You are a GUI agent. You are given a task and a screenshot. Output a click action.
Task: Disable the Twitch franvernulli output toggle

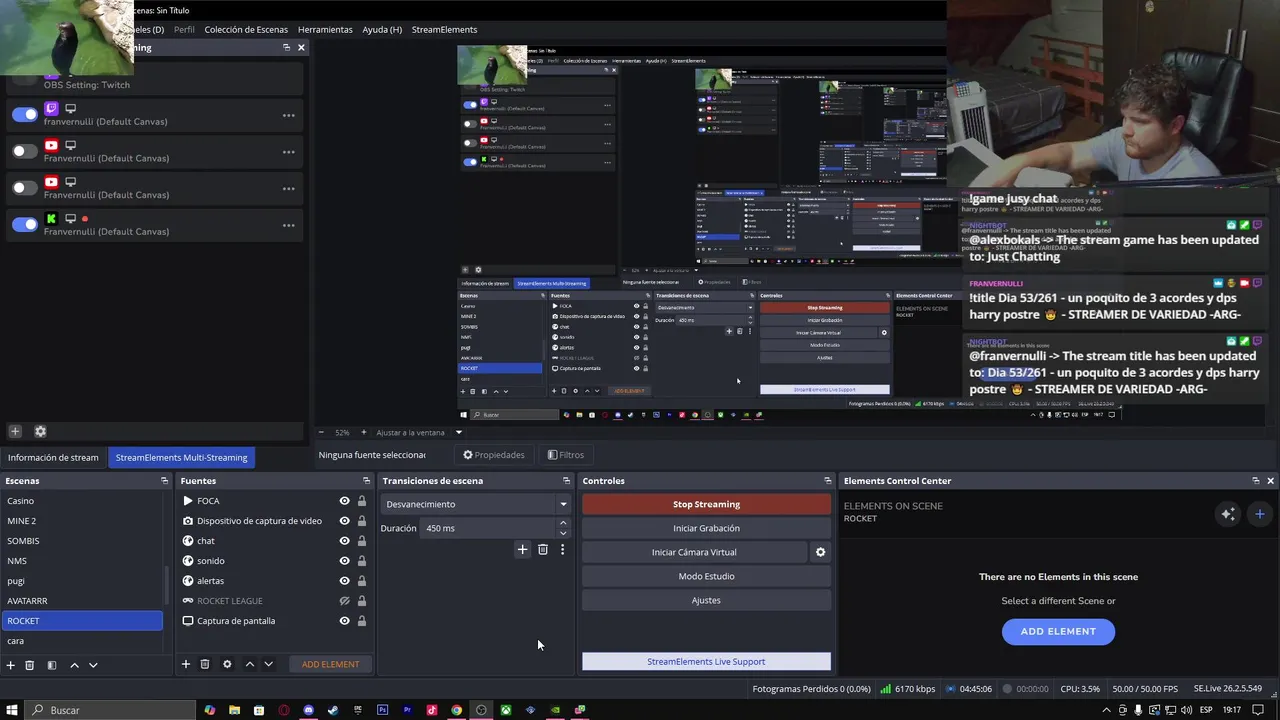click(25, 115)
